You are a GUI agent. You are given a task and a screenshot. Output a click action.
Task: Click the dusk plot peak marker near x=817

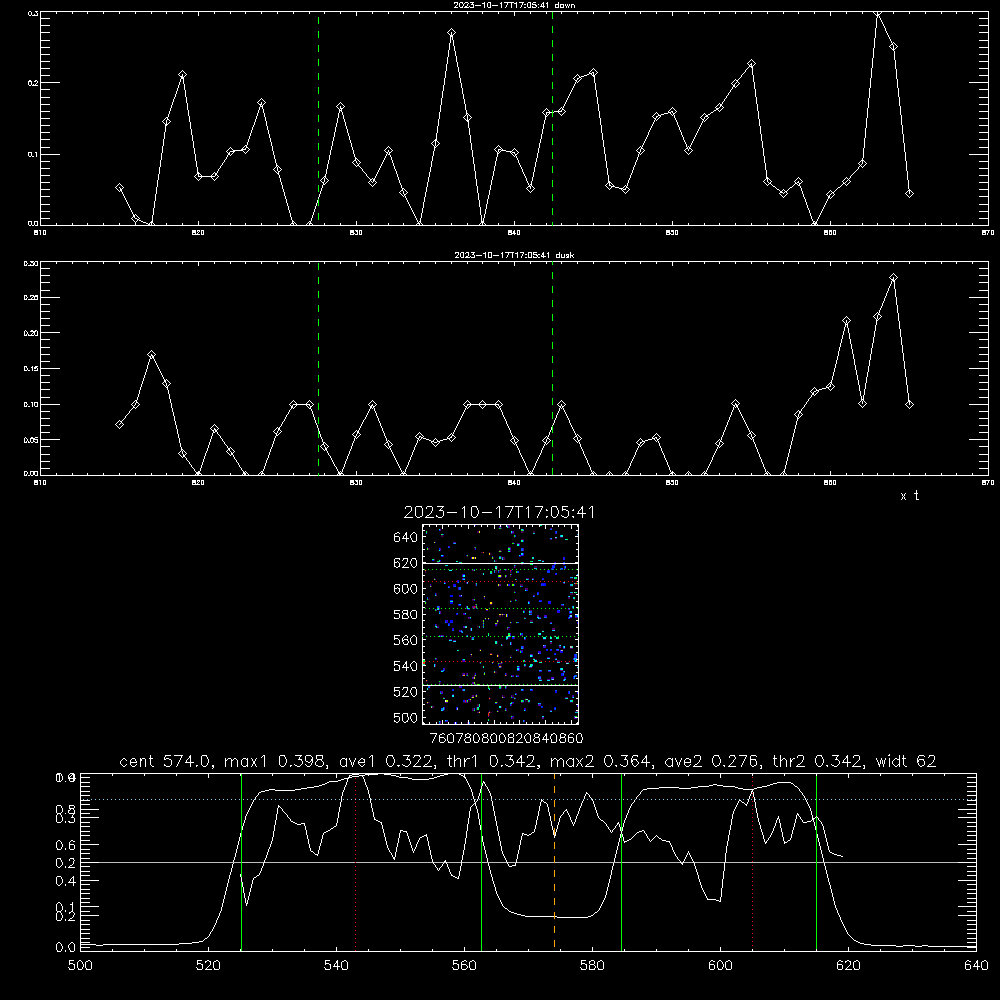[x=151, y=355]
